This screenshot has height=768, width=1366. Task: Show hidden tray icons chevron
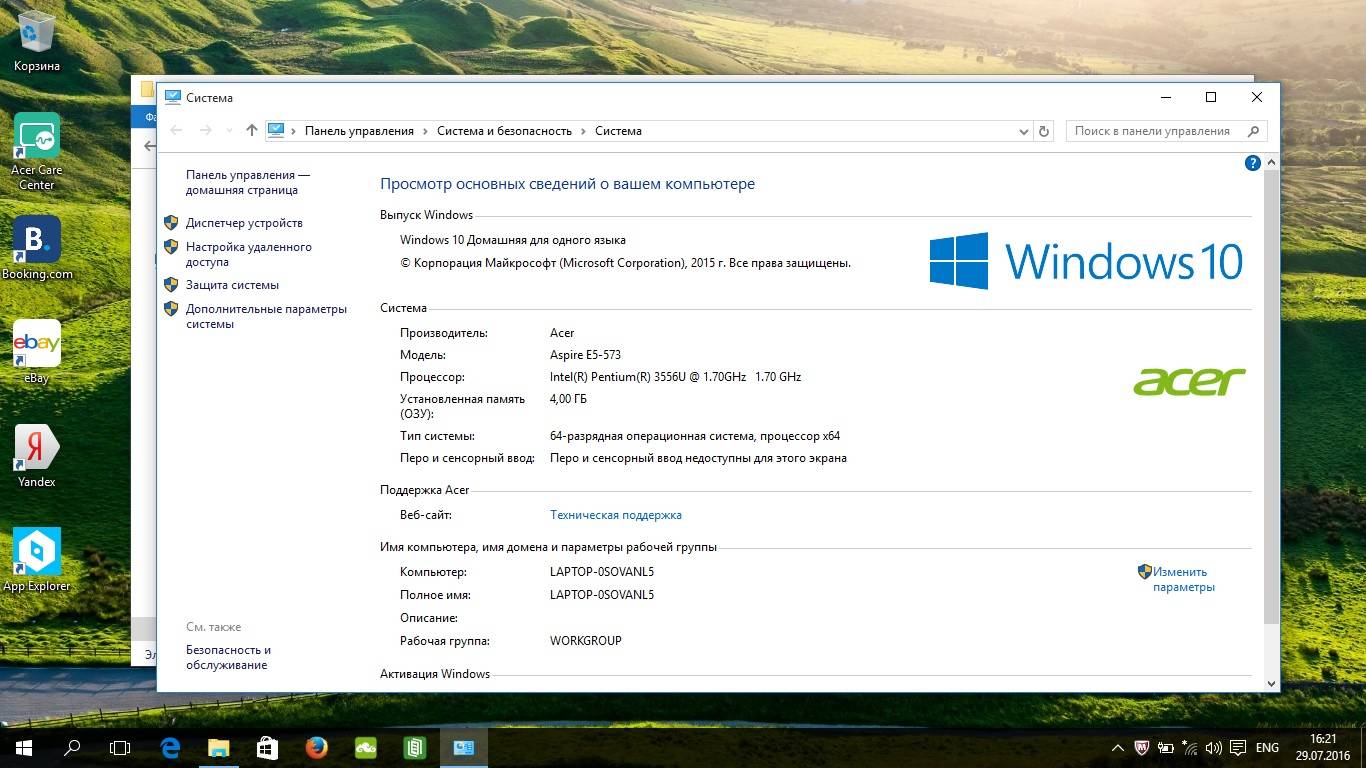point(1118,747)
